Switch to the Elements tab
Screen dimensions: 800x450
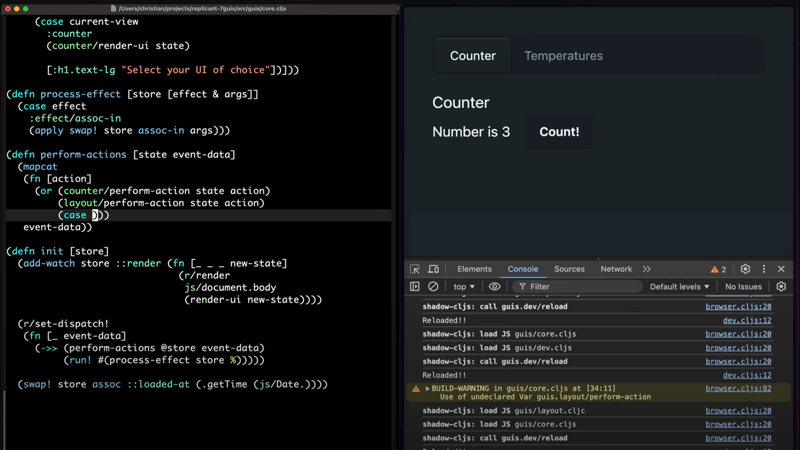point(474,269)
